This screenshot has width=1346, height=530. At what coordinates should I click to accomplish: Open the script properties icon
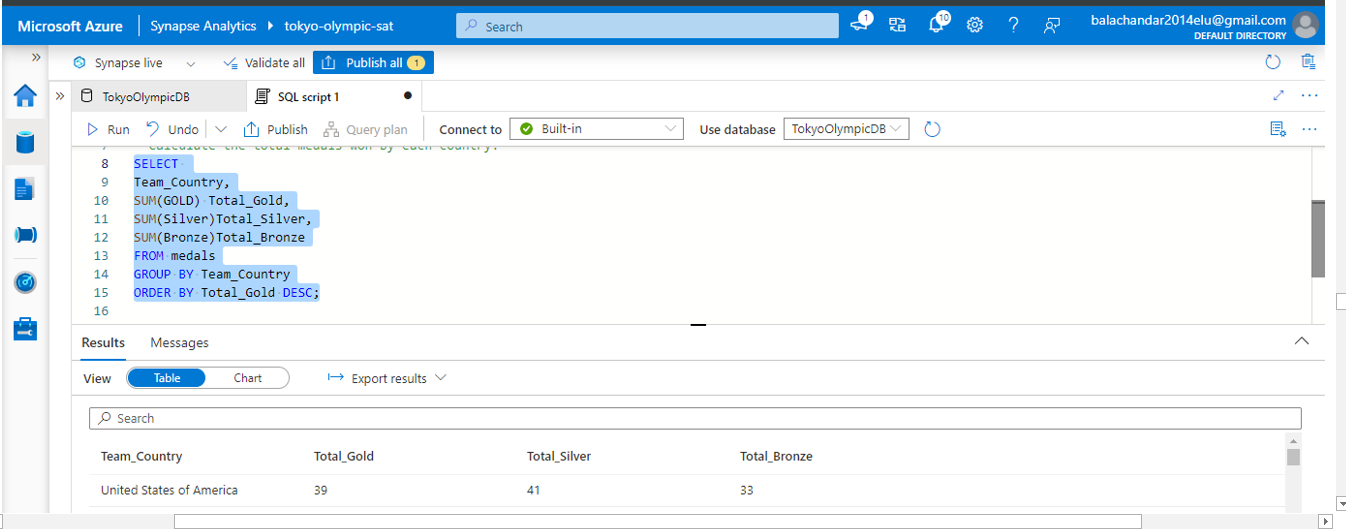click(1277, 129)
